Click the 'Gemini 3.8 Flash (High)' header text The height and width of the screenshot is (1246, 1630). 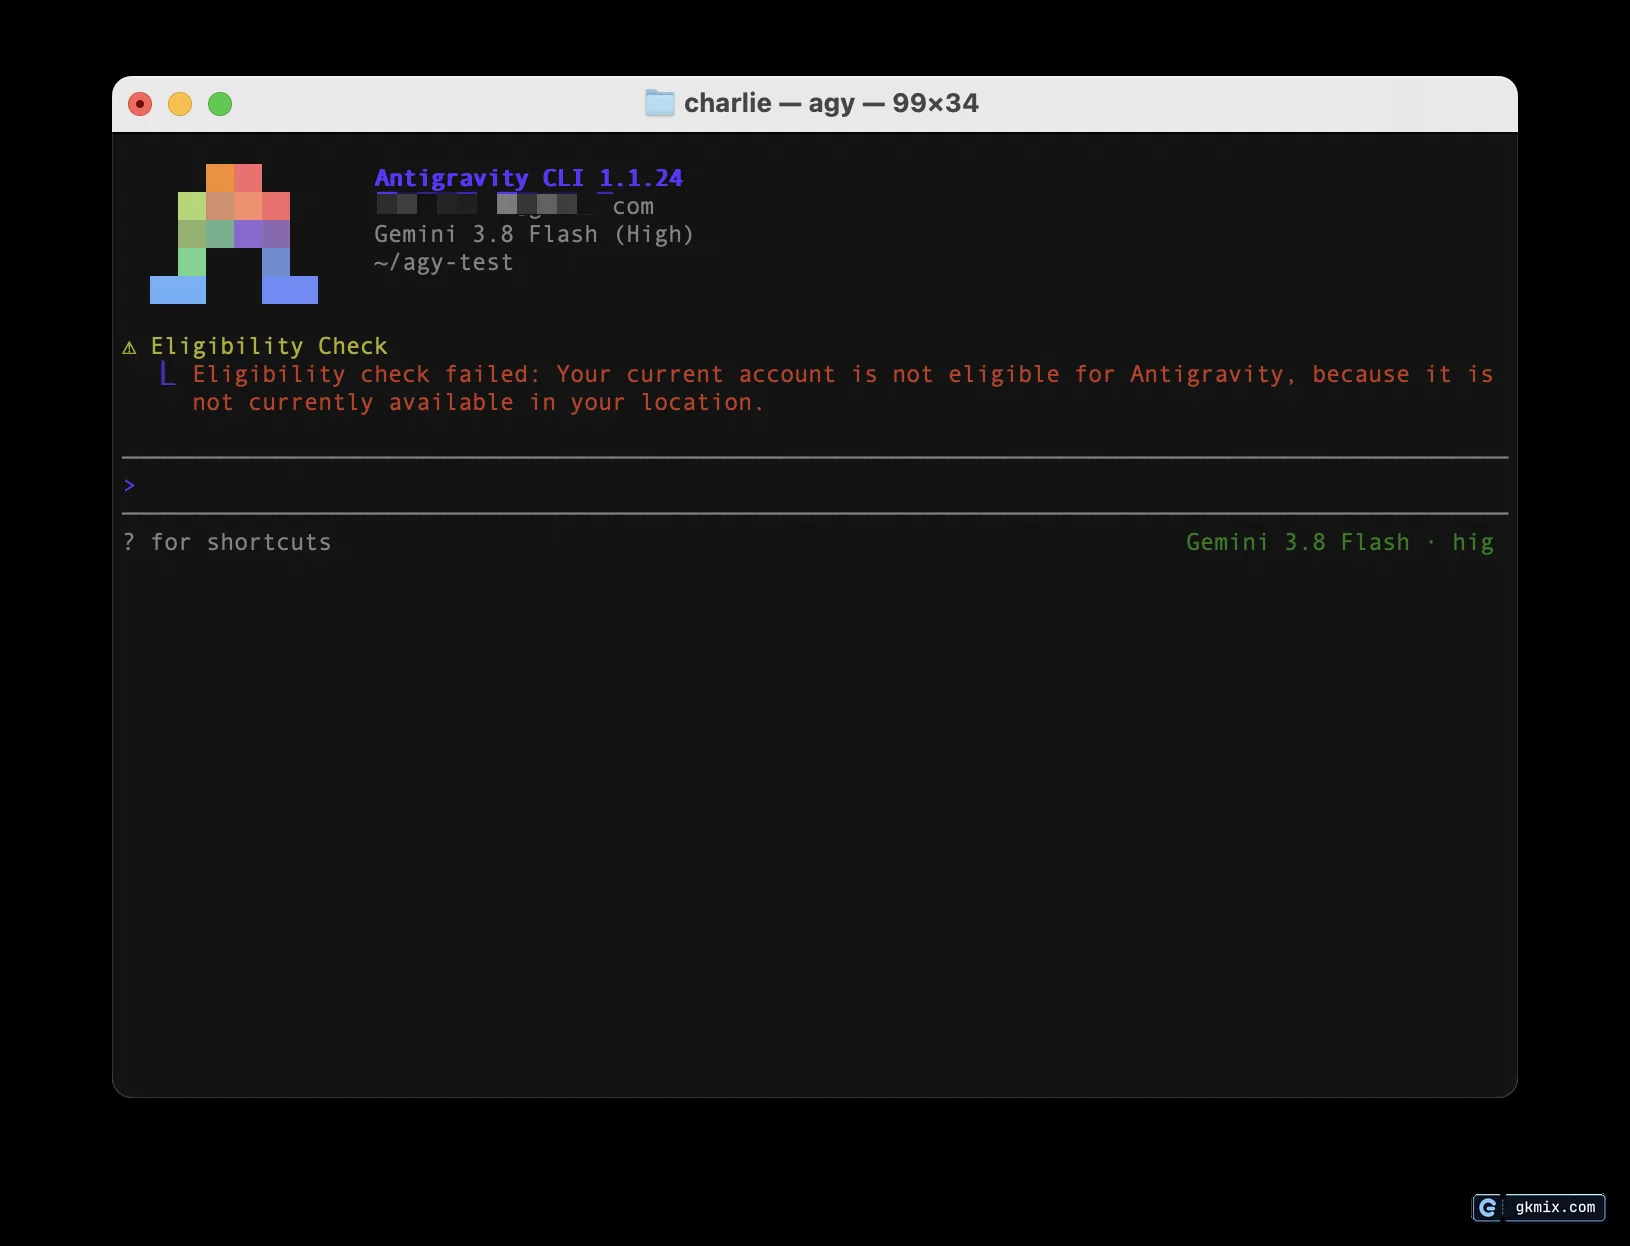click(534, 234)
